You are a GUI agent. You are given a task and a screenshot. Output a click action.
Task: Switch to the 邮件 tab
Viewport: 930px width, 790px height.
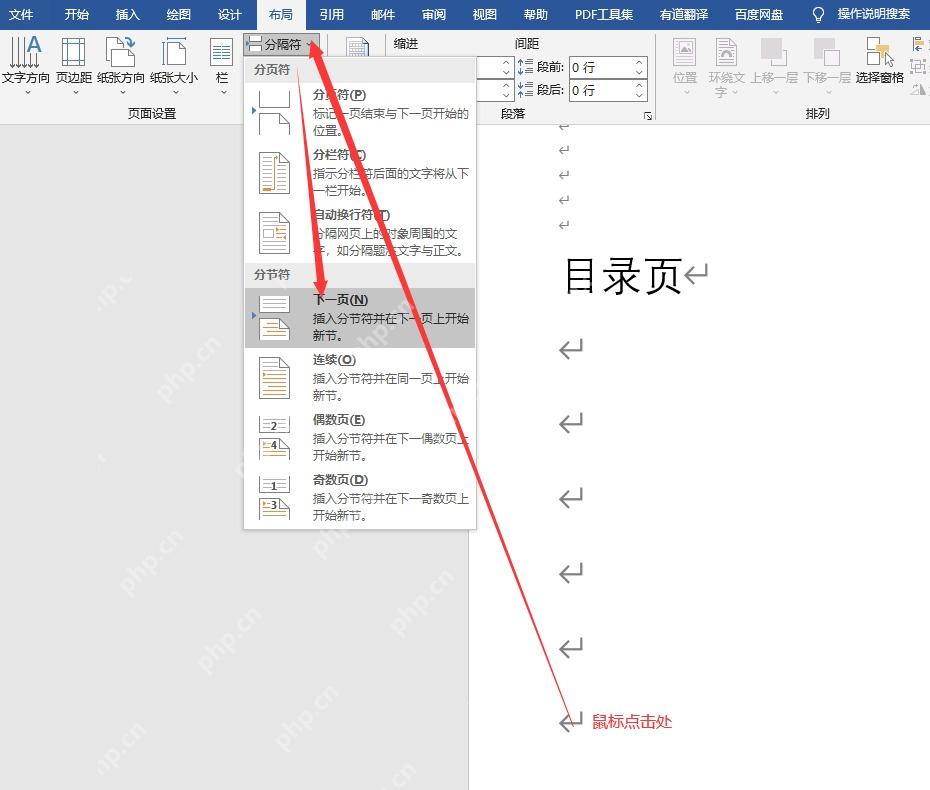[x=383, y=14]
